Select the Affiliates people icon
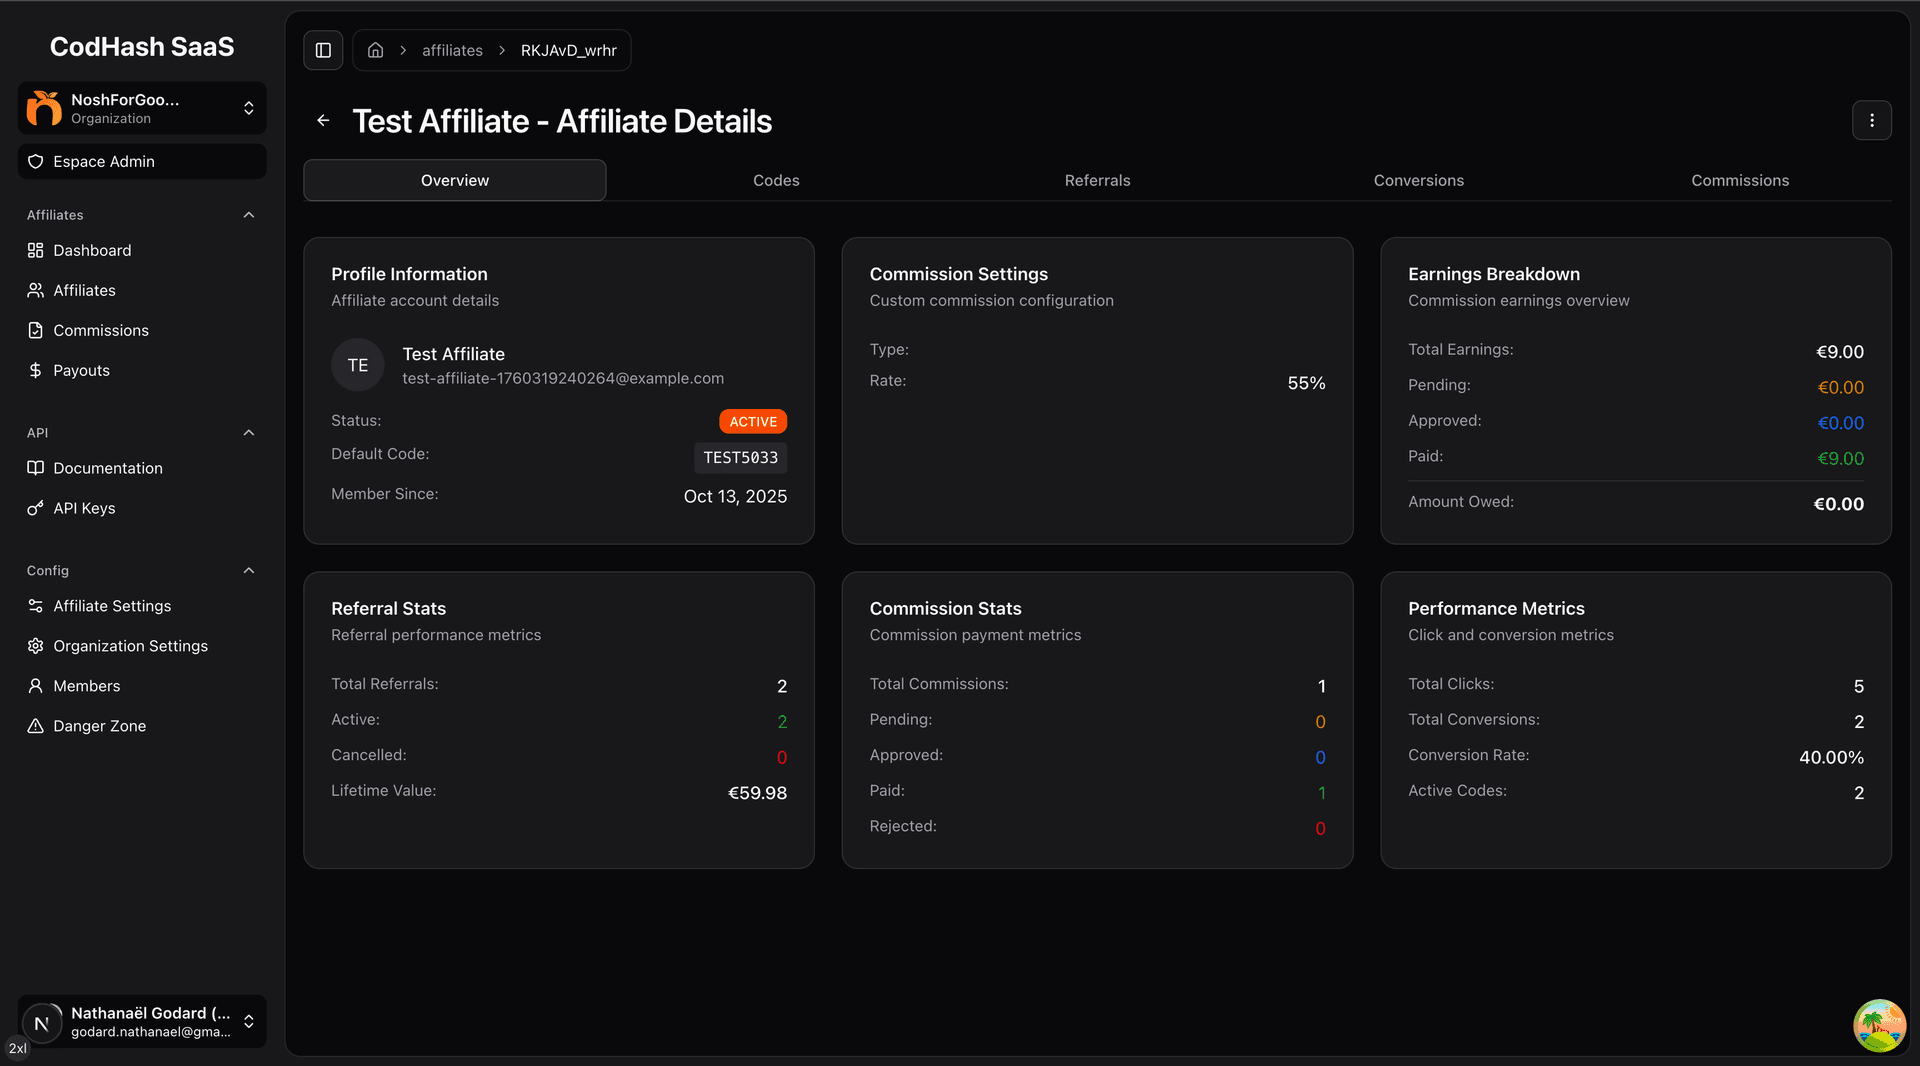The height and width of the screenshot is (1066, 1920). click(x=36, y=290)
